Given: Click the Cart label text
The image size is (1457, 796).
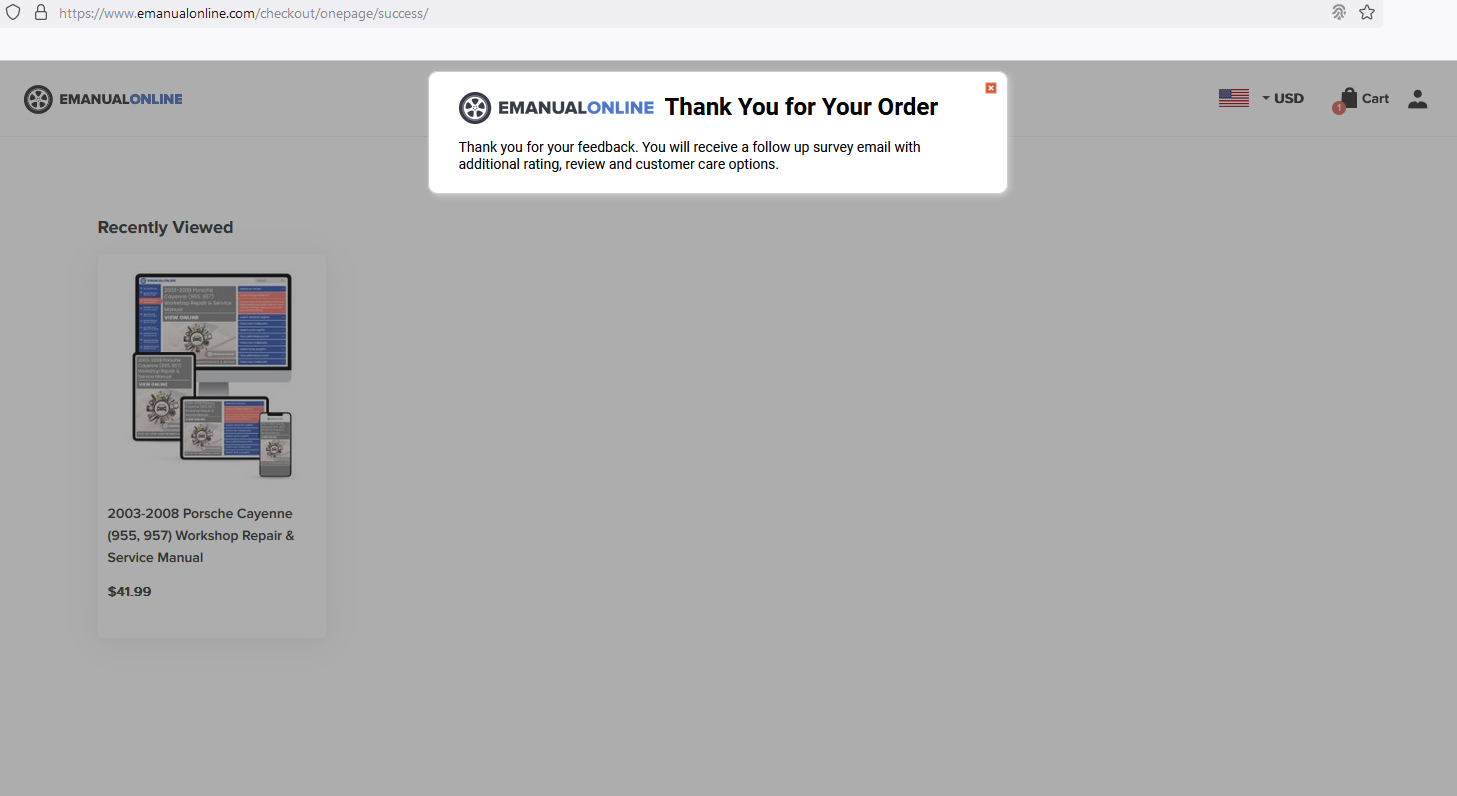Looking at the screenshot, I should [x=1374, y=97].
